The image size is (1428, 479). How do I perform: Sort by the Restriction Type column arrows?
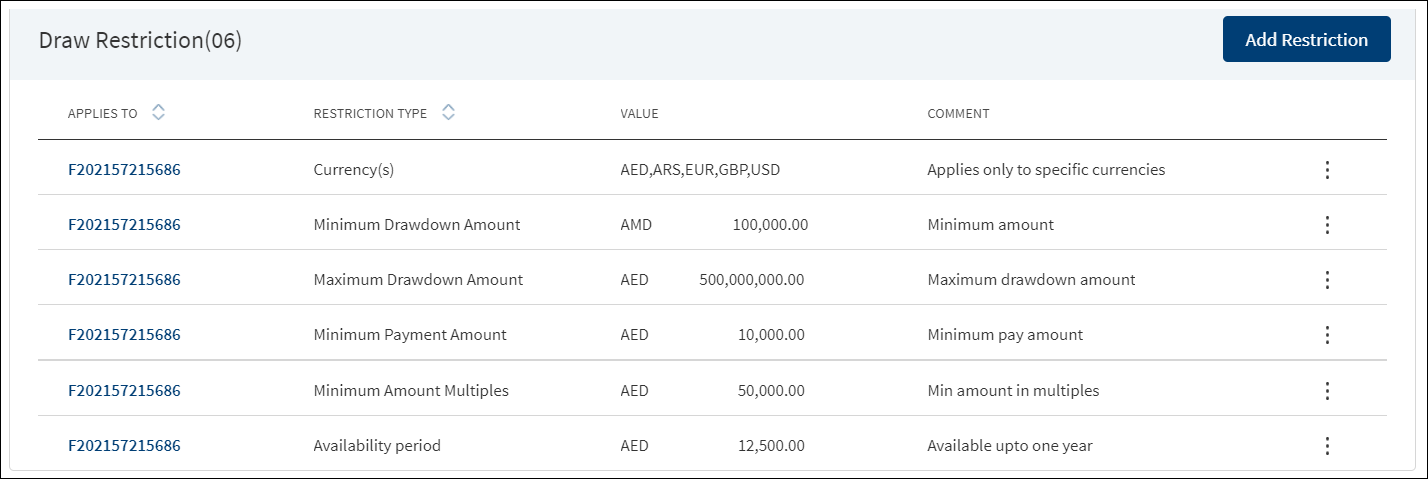point(448,113)
